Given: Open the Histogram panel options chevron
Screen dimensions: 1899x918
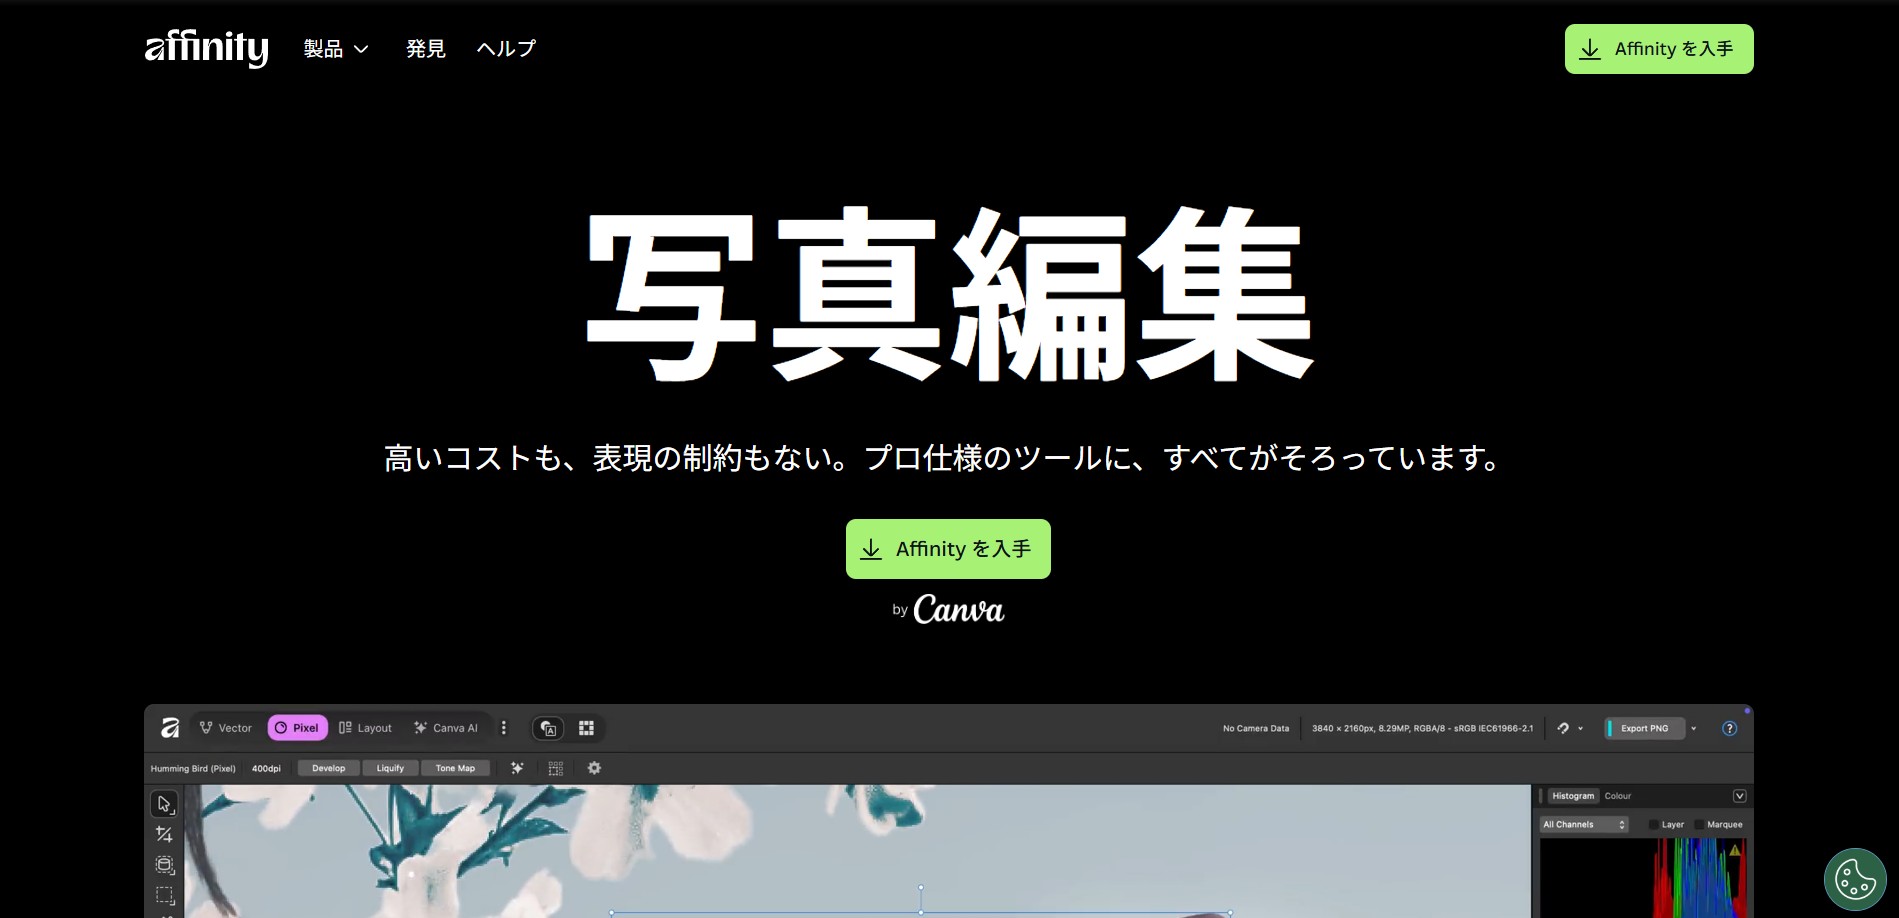Looking at the screenshot, I should pos(1740,796).
